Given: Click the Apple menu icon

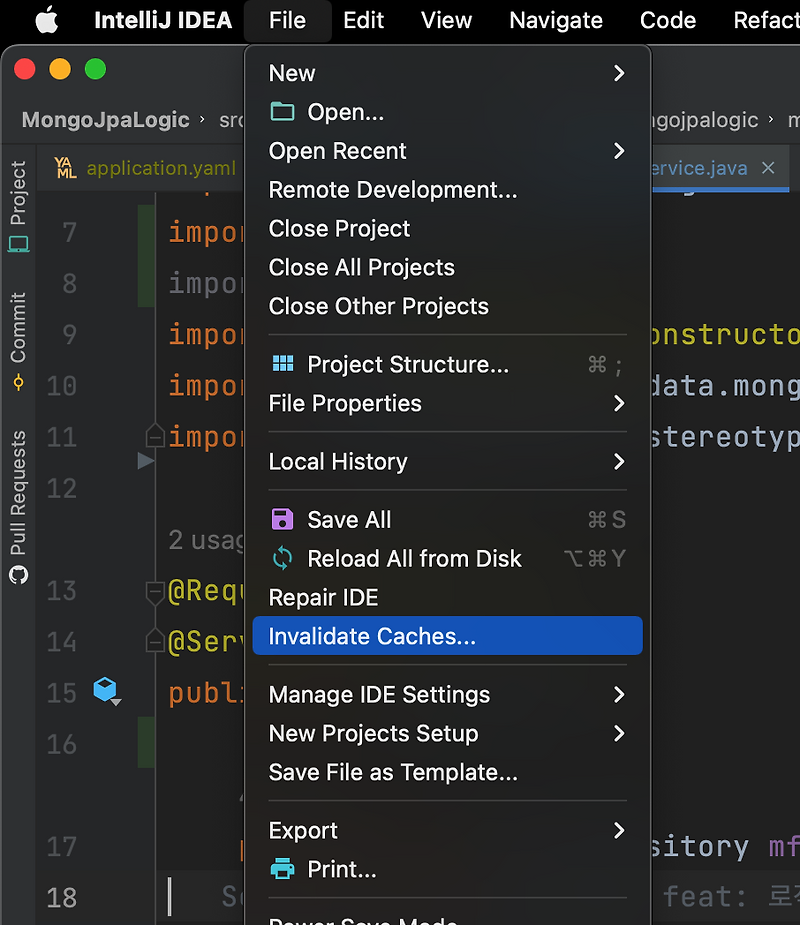Looking at the screenshot, I should (48, 20).
